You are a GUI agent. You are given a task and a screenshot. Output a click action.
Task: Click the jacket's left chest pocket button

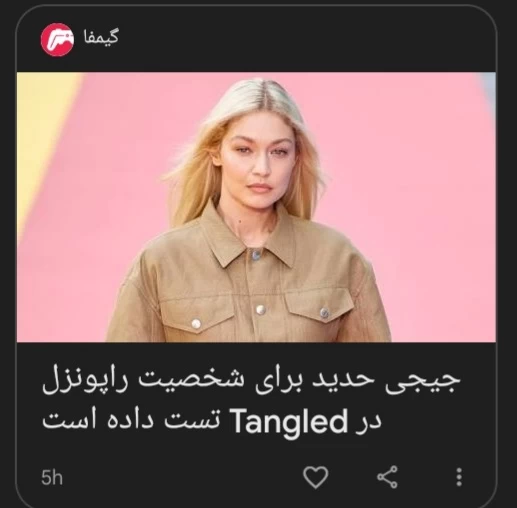tap(196, 323)
